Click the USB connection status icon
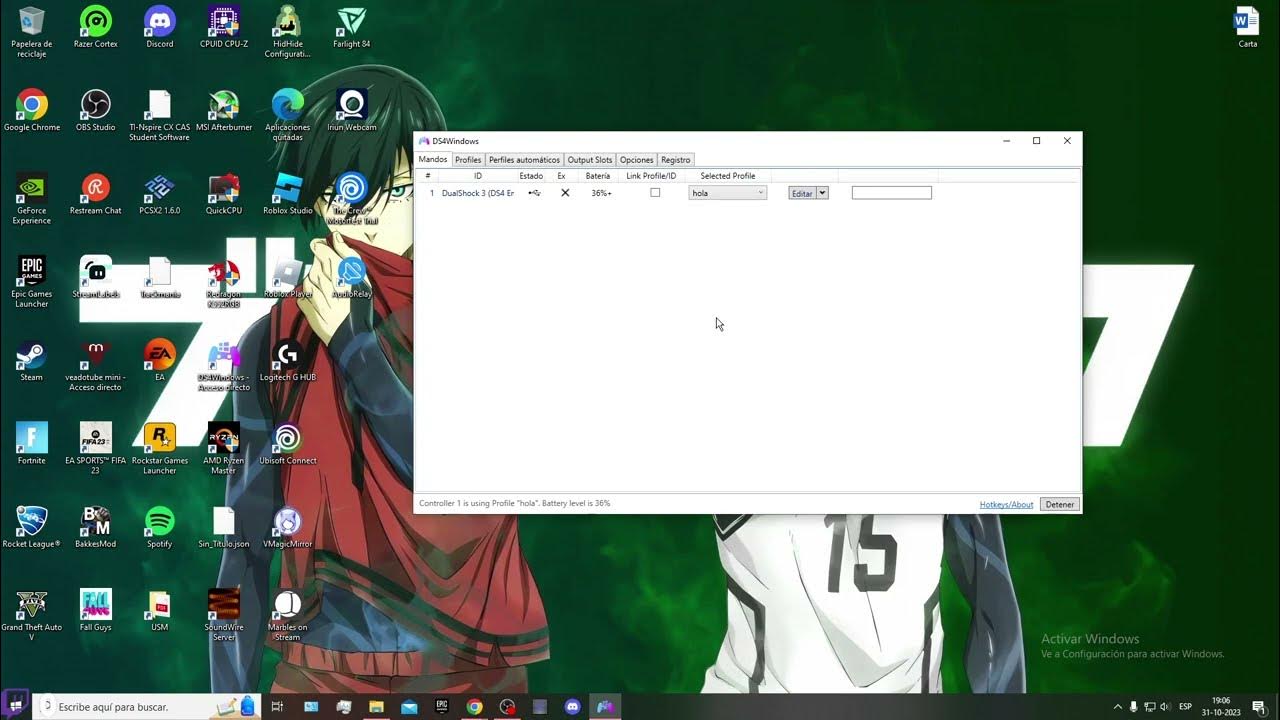Viewport: 1280px width, 720px height. pos(534,193)
